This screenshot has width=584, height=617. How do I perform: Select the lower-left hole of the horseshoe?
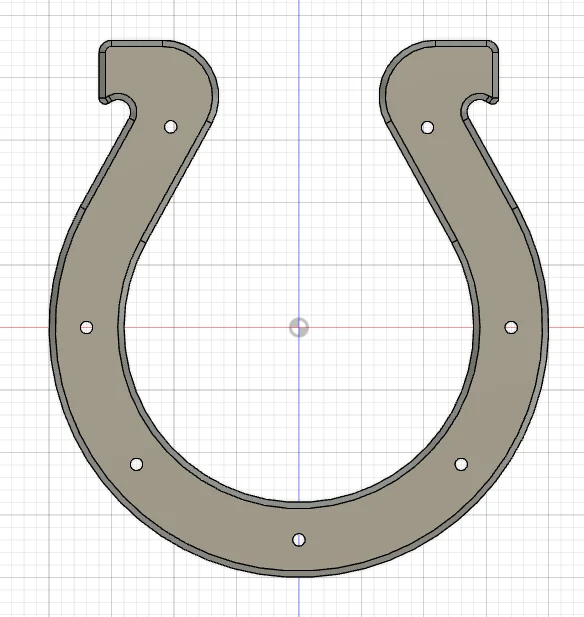pyautogui.click(x=136, y=464)
